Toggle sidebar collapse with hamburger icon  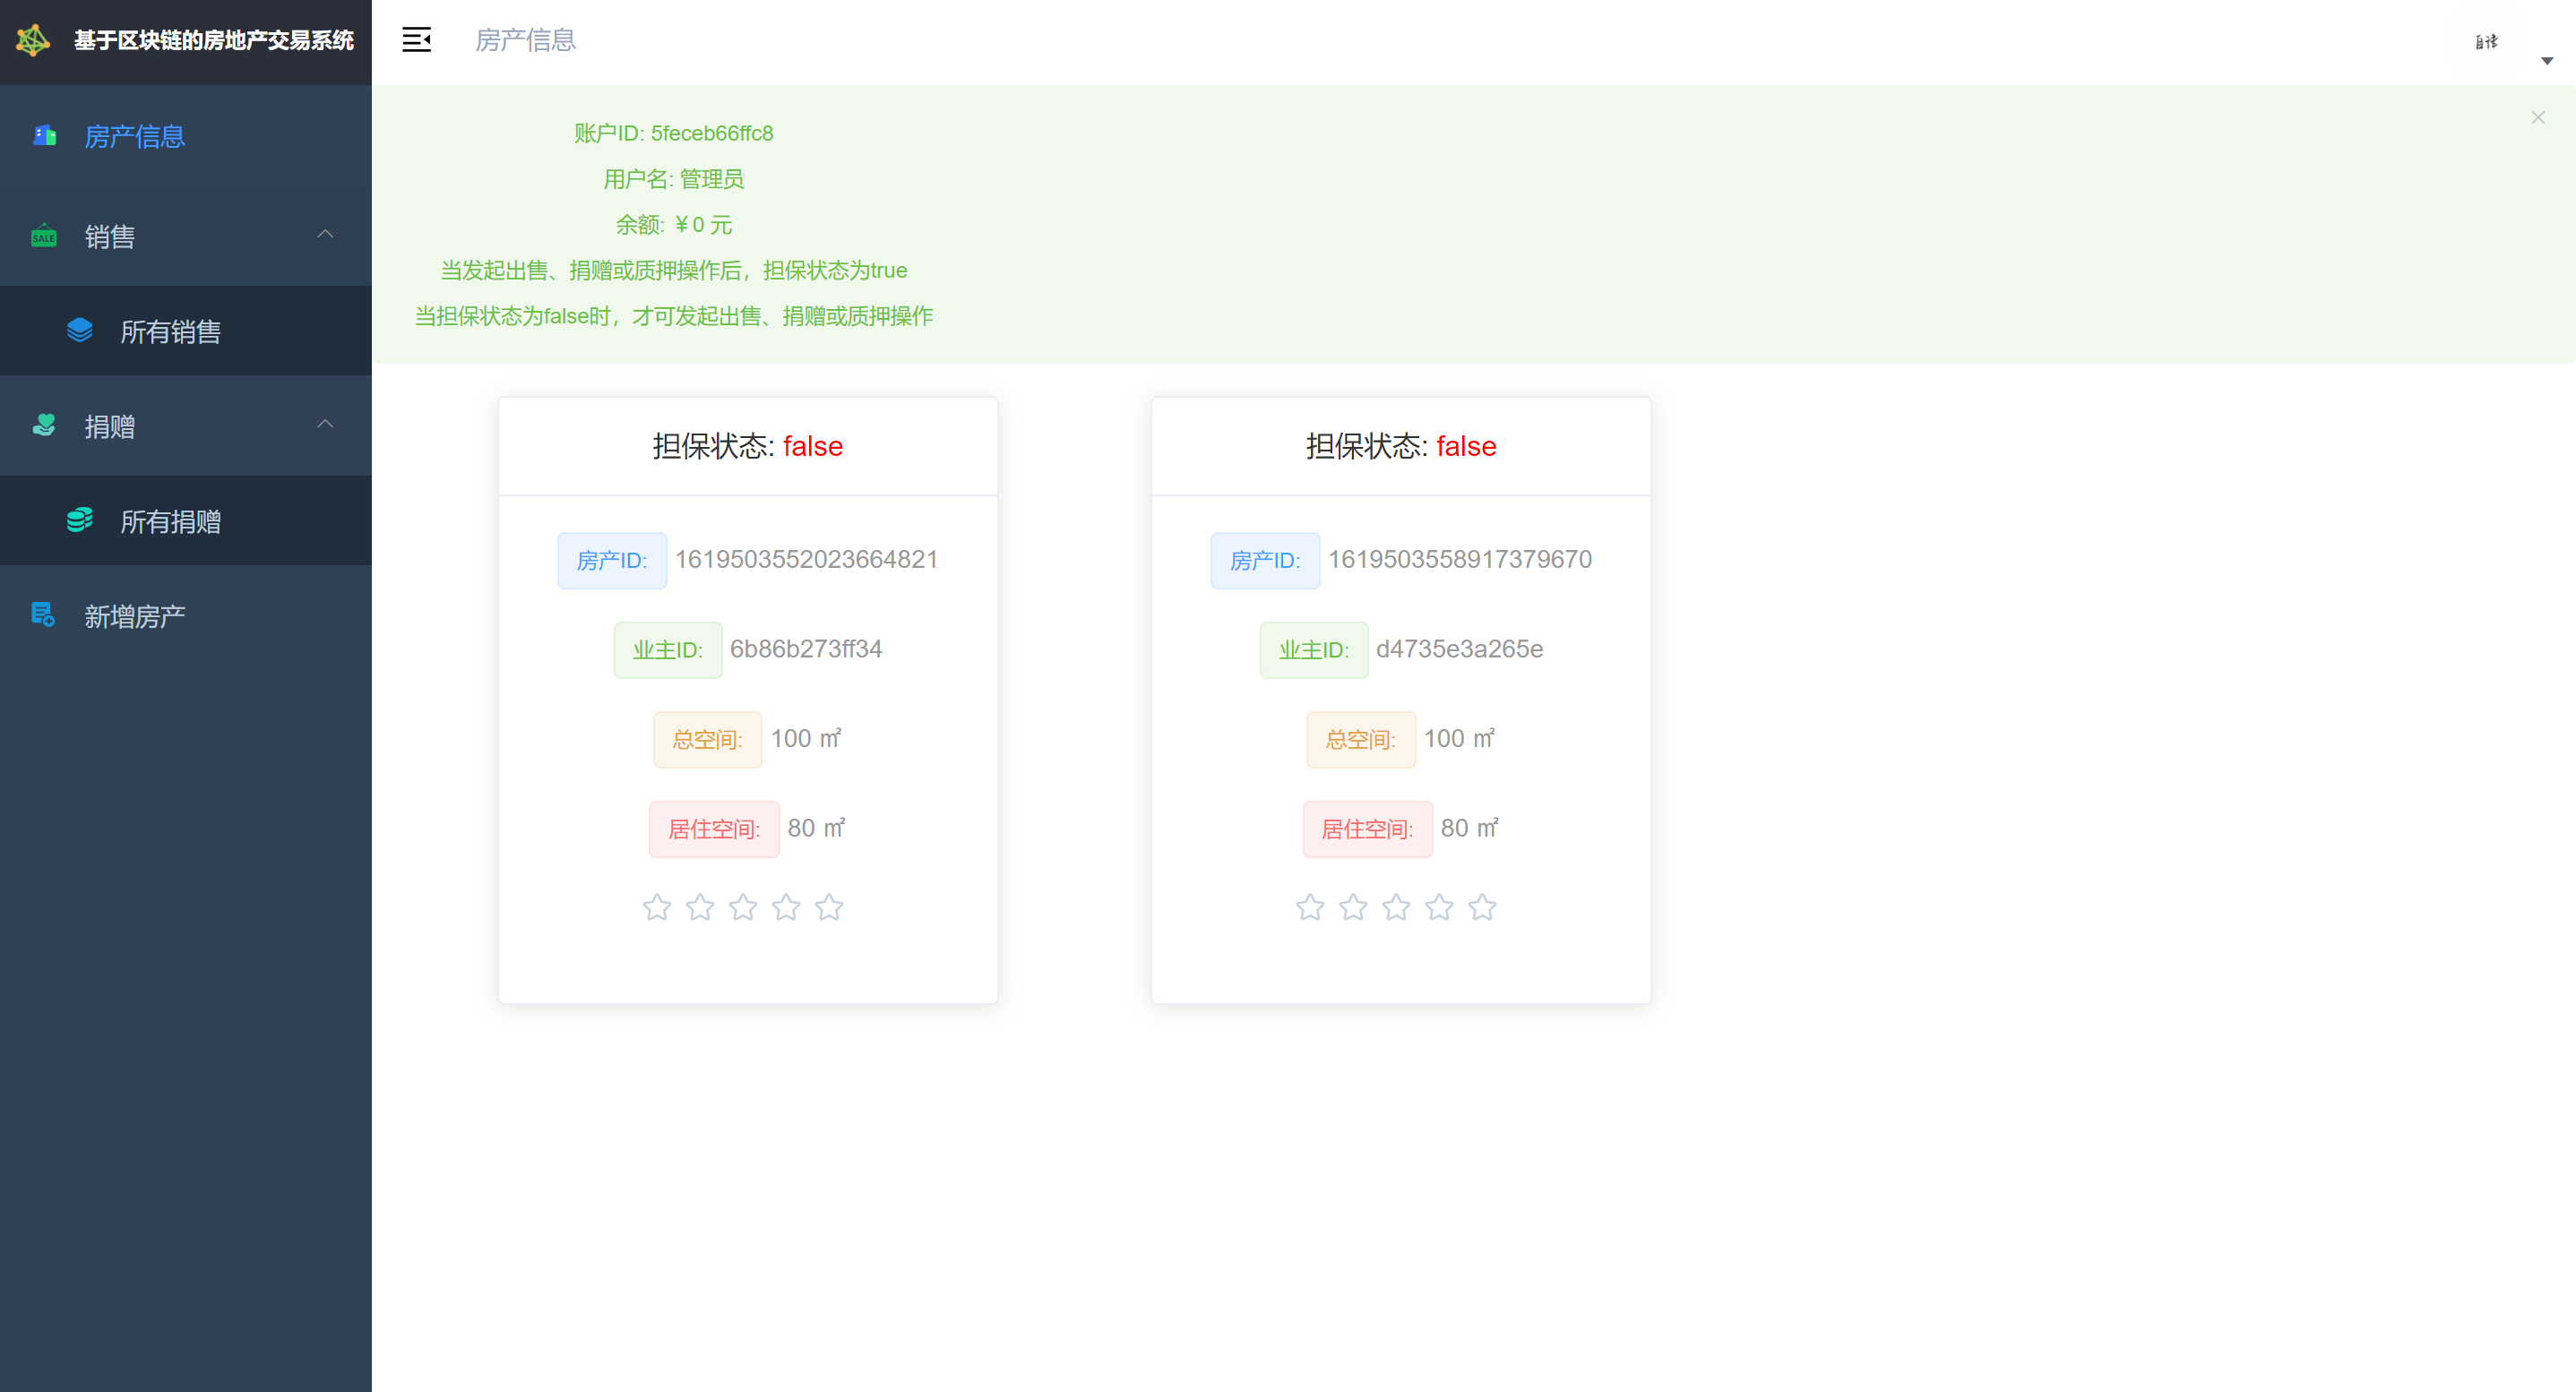coord(416,40)
